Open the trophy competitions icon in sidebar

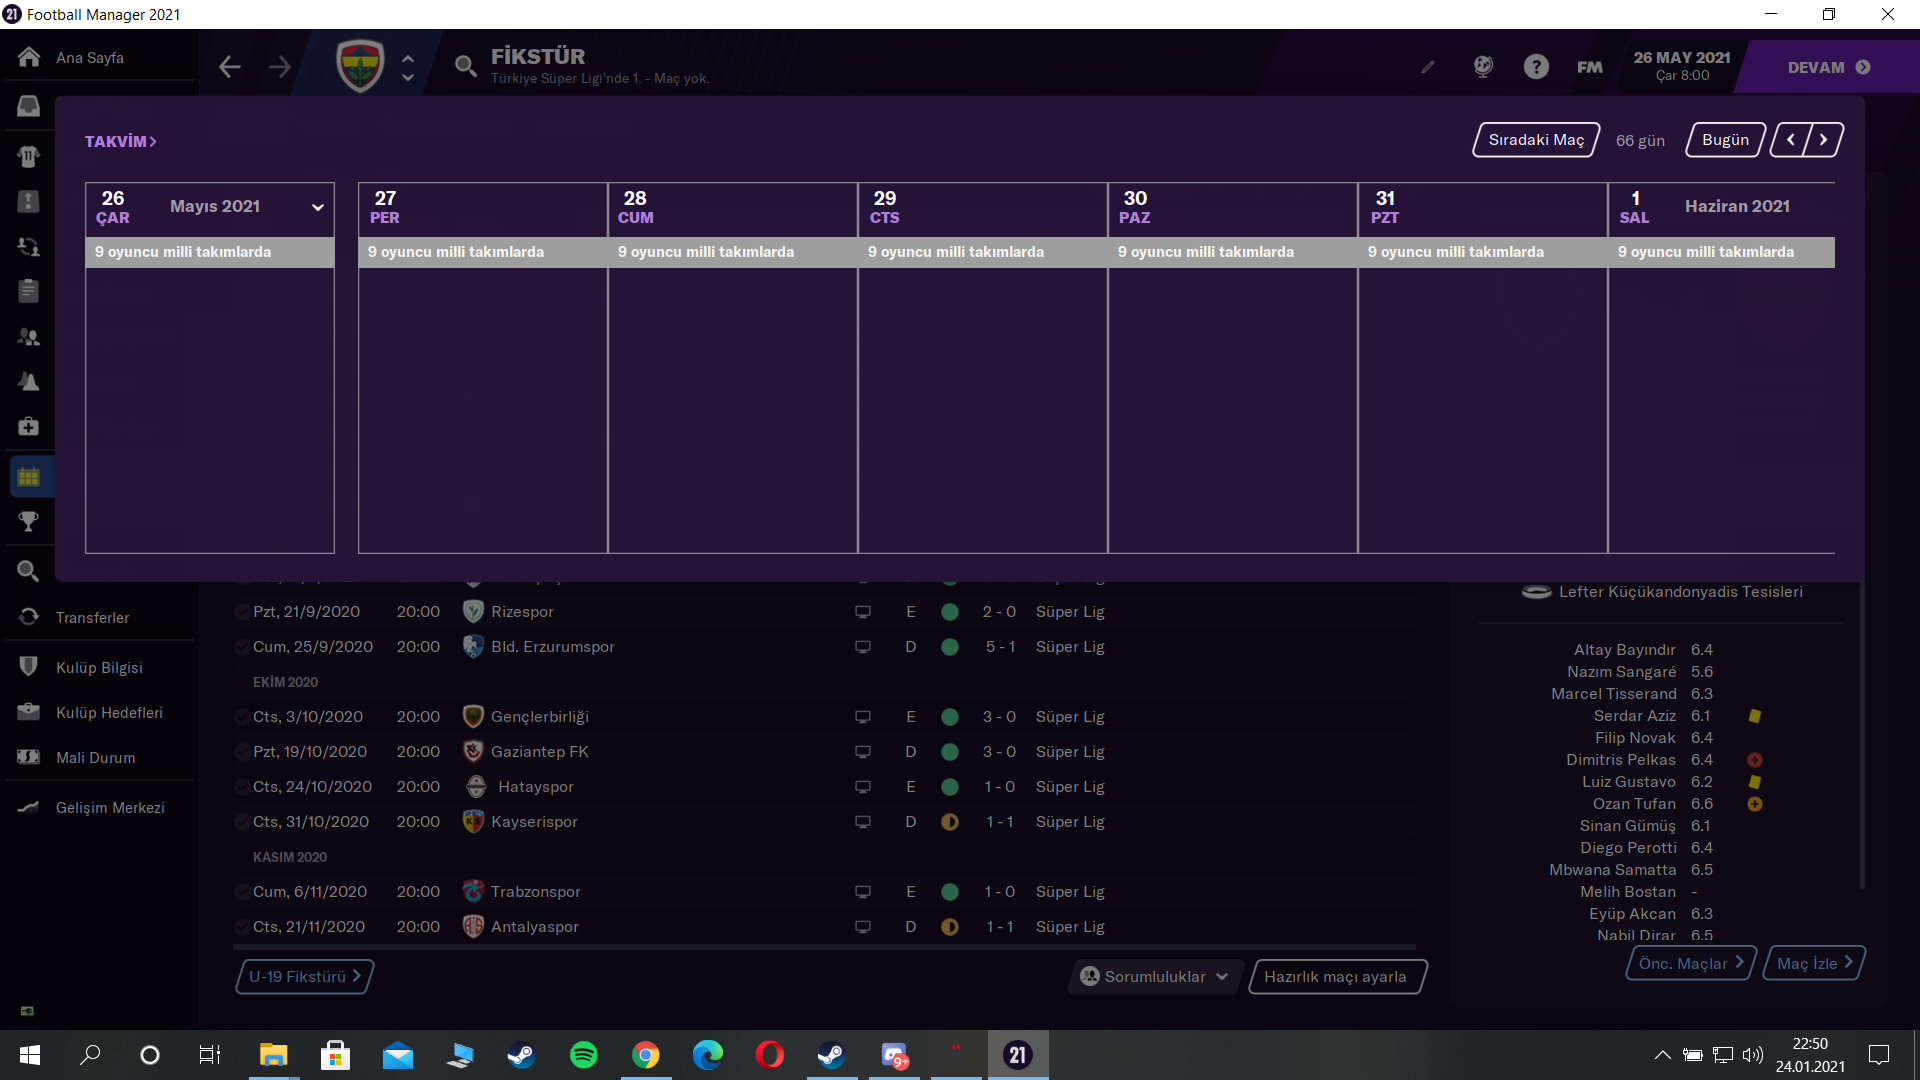pyautogui.click(x=29, y=521)
